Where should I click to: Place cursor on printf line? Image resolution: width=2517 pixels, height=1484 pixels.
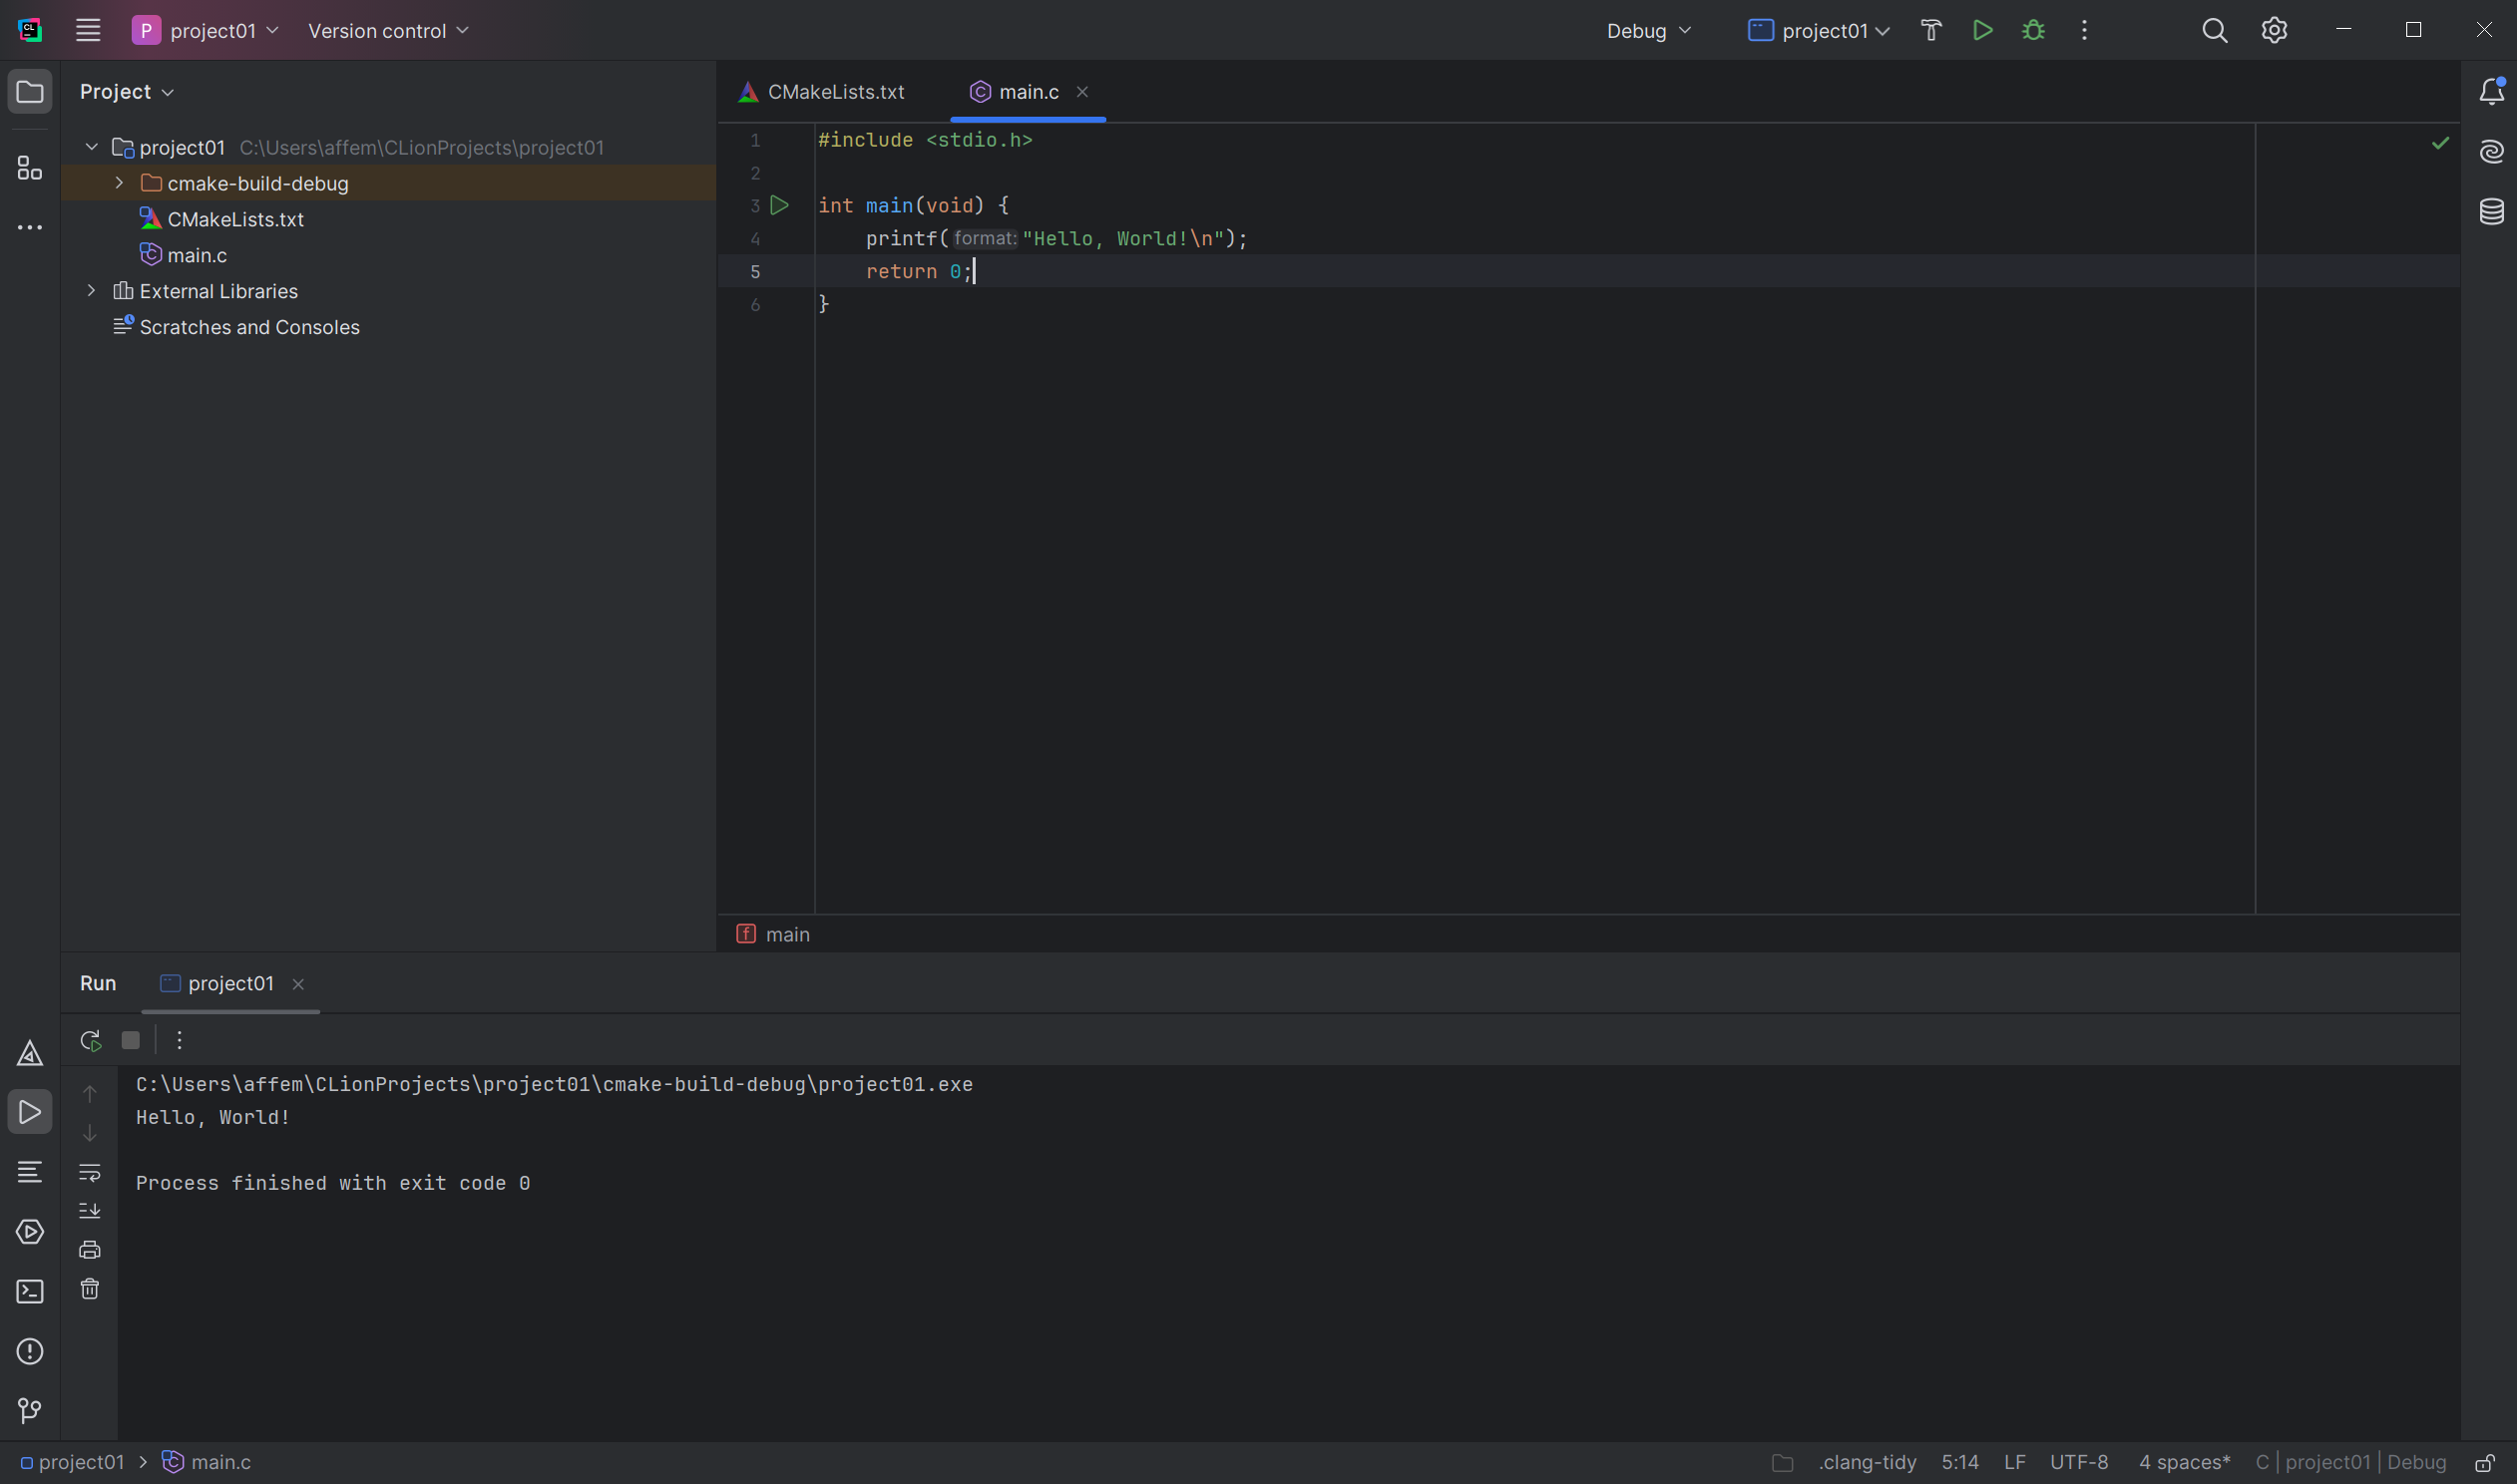point(1056,239)
